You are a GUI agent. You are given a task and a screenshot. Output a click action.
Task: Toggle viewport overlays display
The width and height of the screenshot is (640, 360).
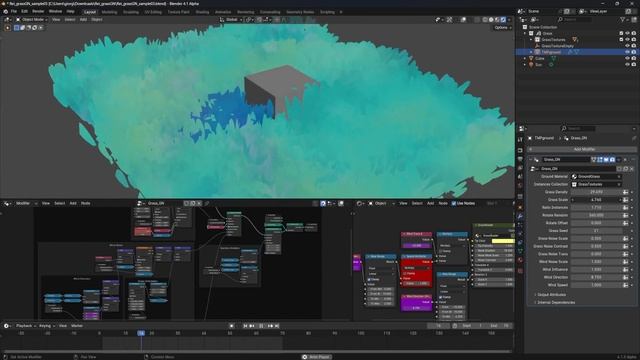click(463, 20)
